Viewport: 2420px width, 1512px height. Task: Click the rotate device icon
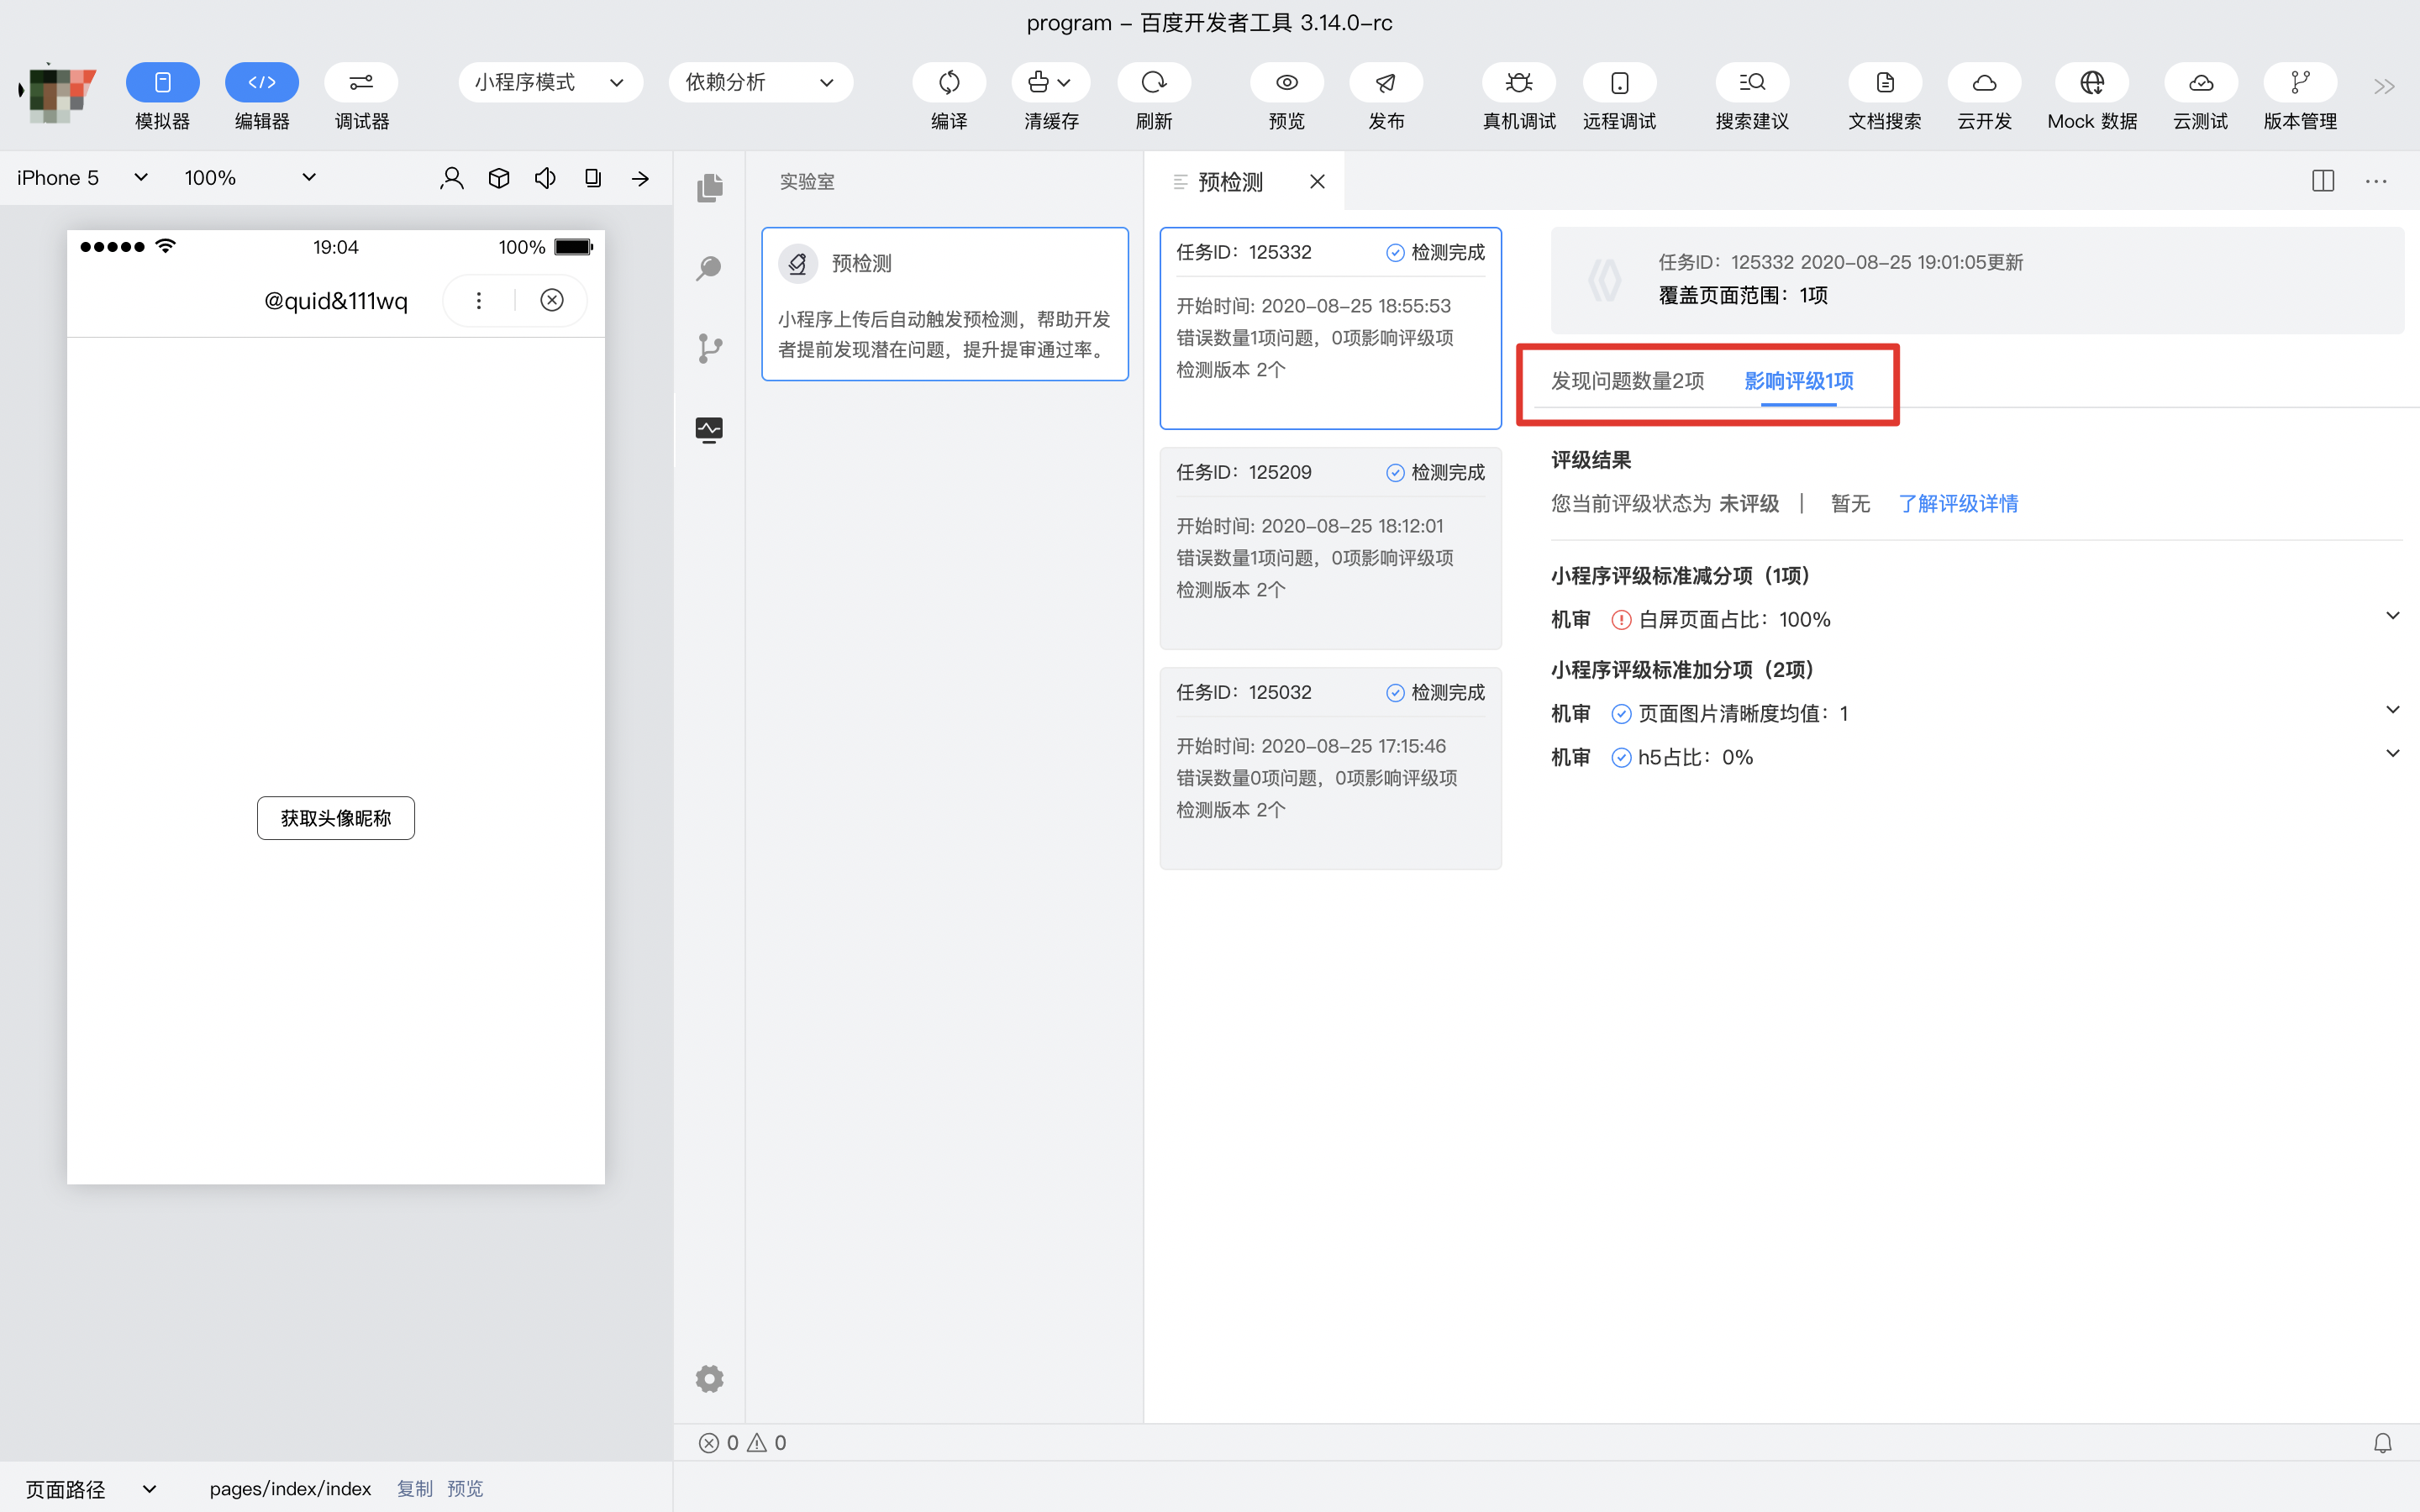pyautogui.click(x=593, y=178)
